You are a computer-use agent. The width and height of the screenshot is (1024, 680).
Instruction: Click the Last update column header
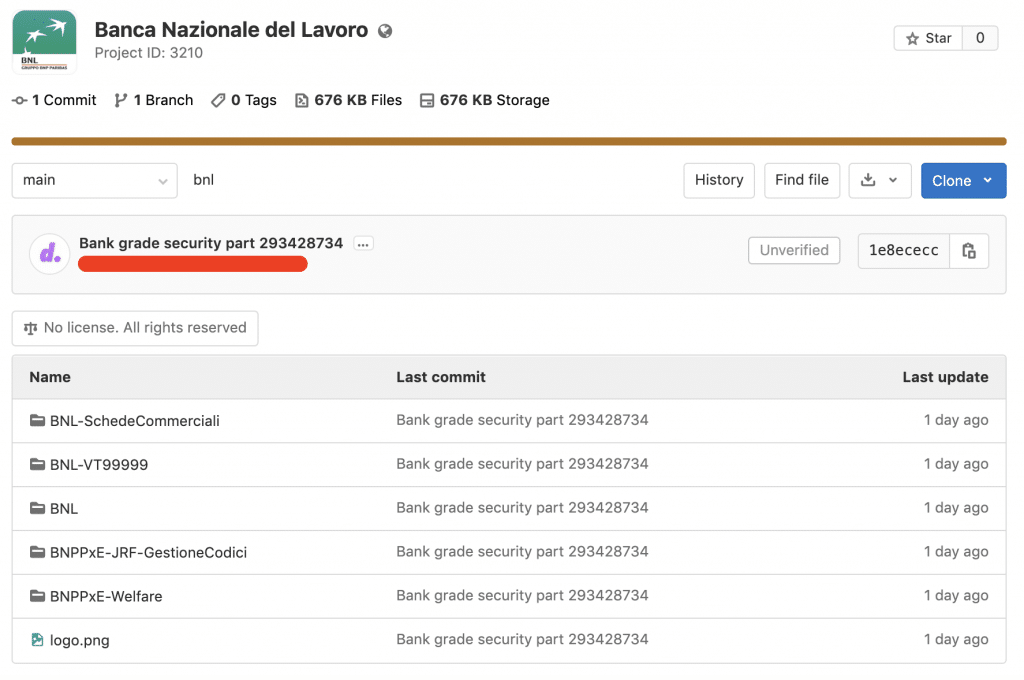(x=945, y=377)
